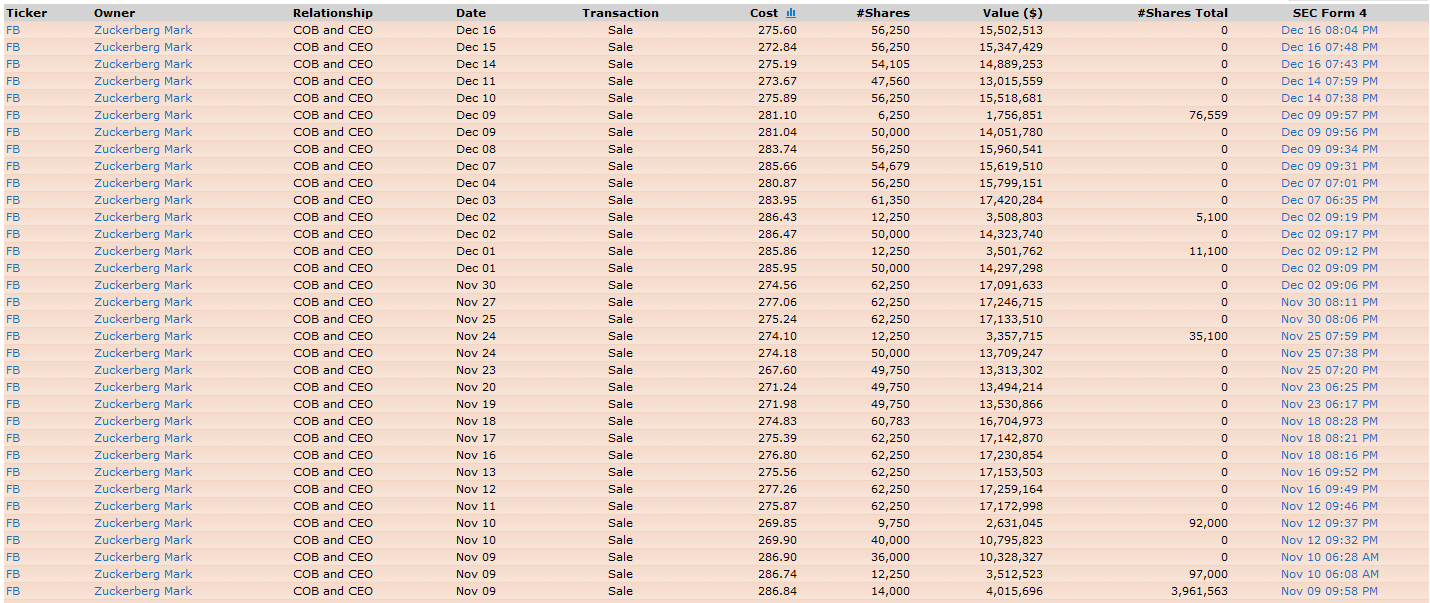The height and width of the screenshot is (603, 1430).
Task: Open SEC Form 4 link Dec 14 07:59 PM
Action: click(x=1329, y=81)
